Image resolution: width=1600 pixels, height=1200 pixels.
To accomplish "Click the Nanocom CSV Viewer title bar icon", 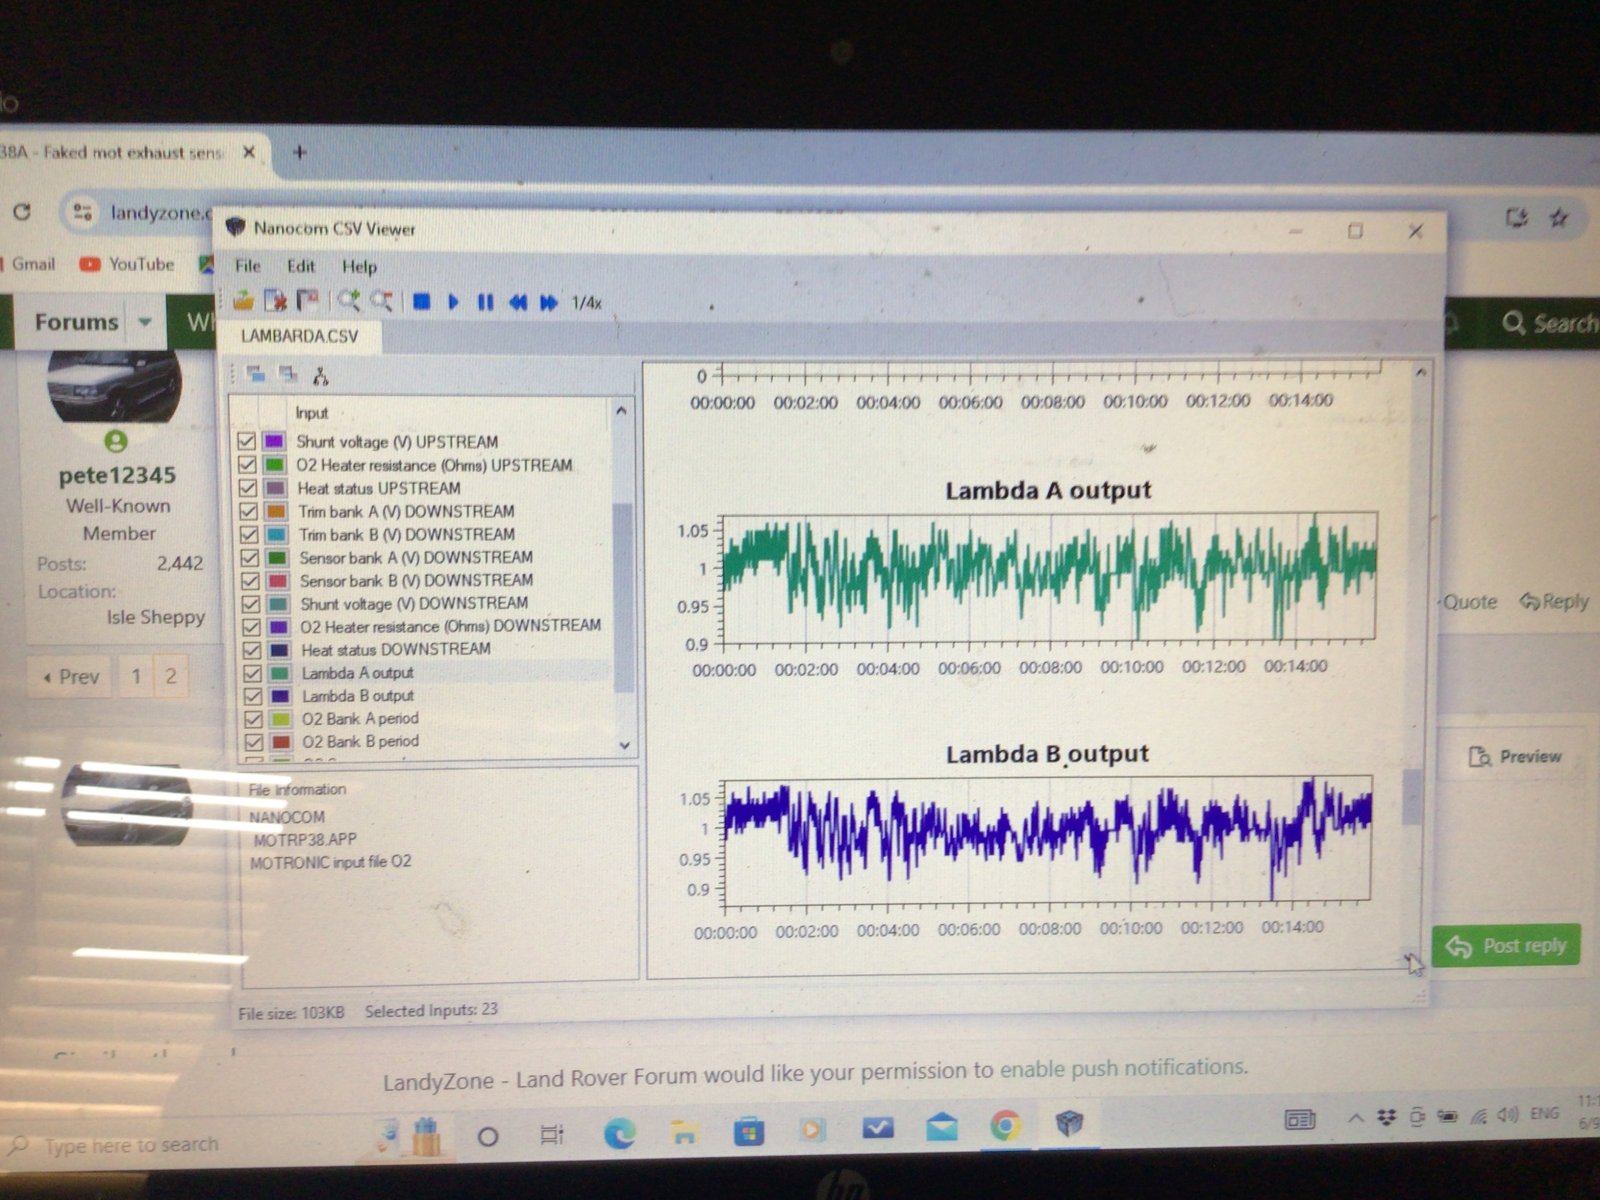I will (236, 227).
